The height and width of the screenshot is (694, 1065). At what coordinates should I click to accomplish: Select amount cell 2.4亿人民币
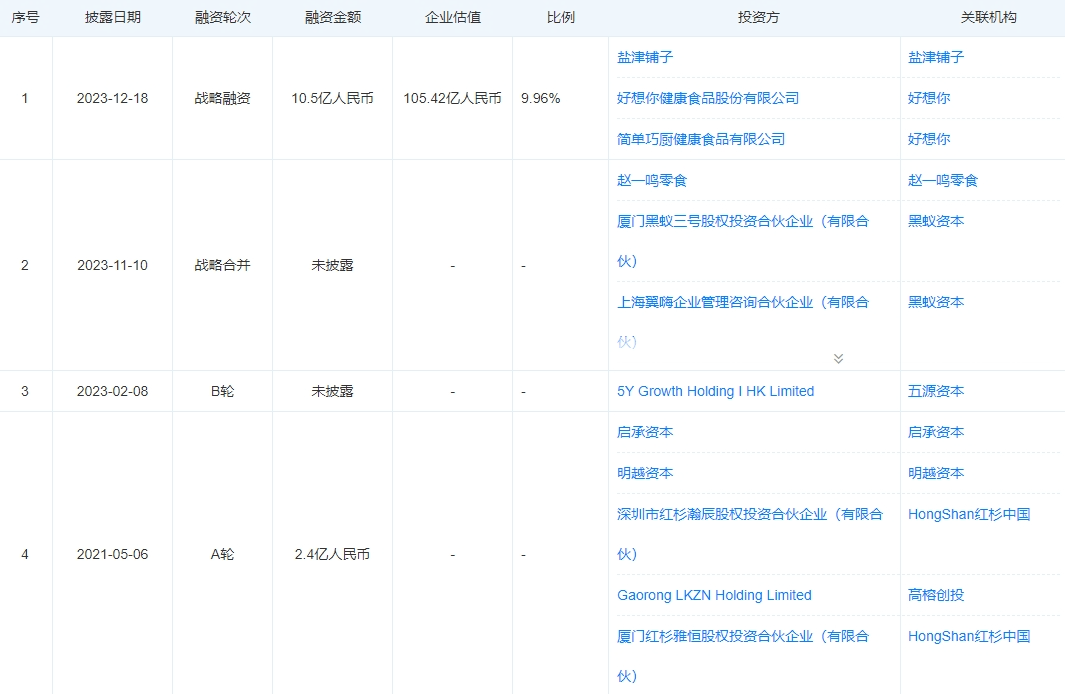[333, 554]
